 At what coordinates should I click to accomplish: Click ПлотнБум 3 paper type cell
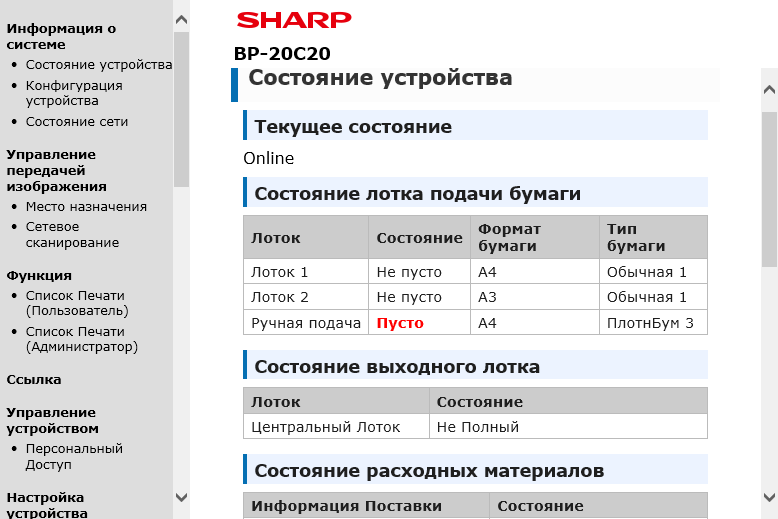[653, 323]
